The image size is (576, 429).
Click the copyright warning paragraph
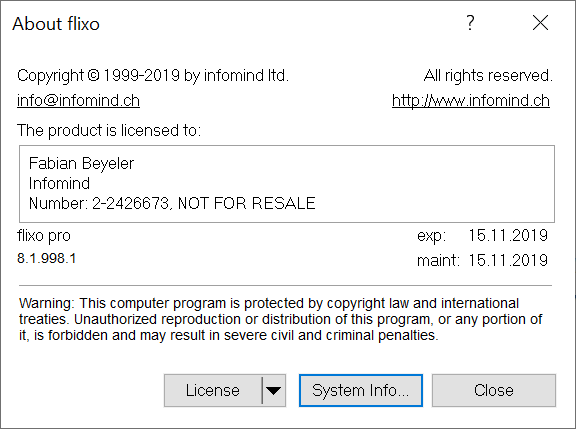click(281, 319)
